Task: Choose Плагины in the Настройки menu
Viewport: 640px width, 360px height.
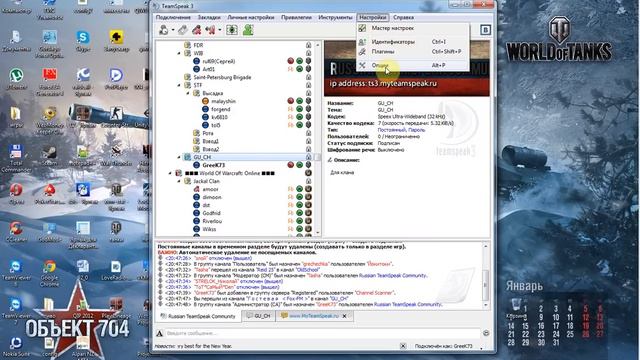Action: [413, 51]
